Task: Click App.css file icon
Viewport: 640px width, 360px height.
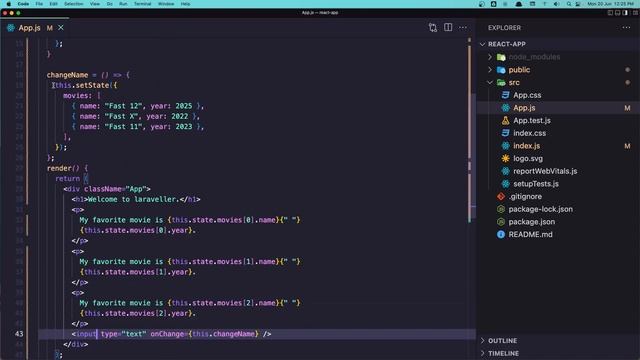Action: tap(505, 95)
